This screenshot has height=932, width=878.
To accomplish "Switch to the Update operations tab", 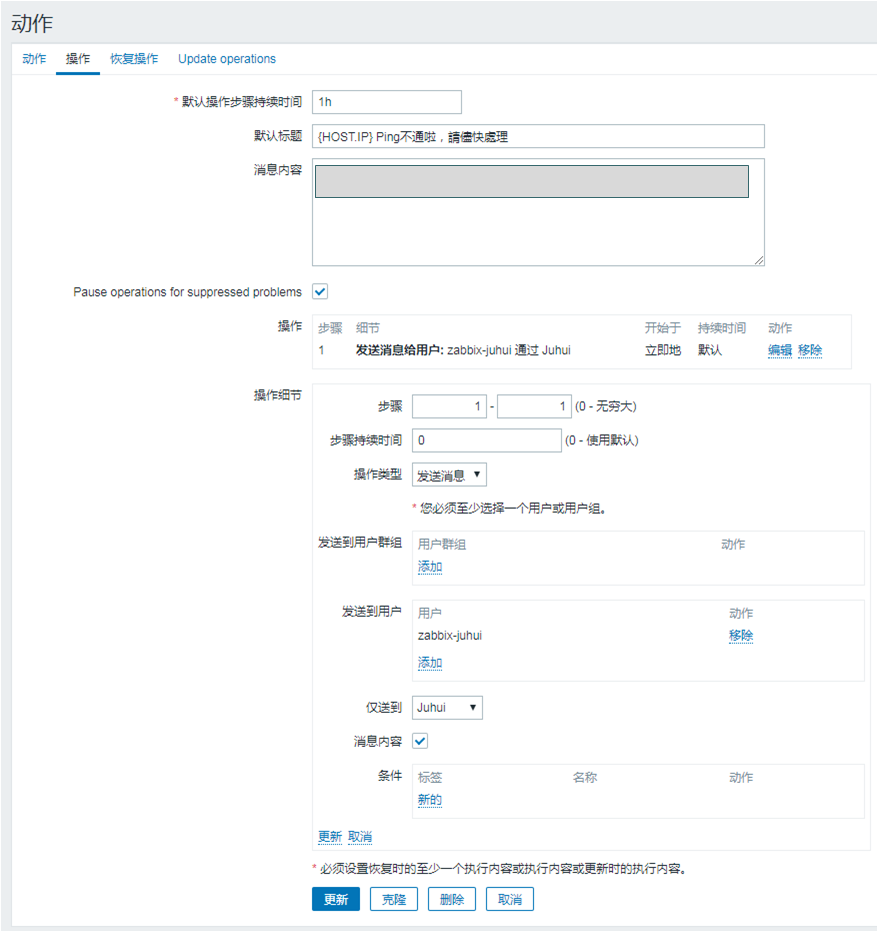I will click(x=226, y=59).
